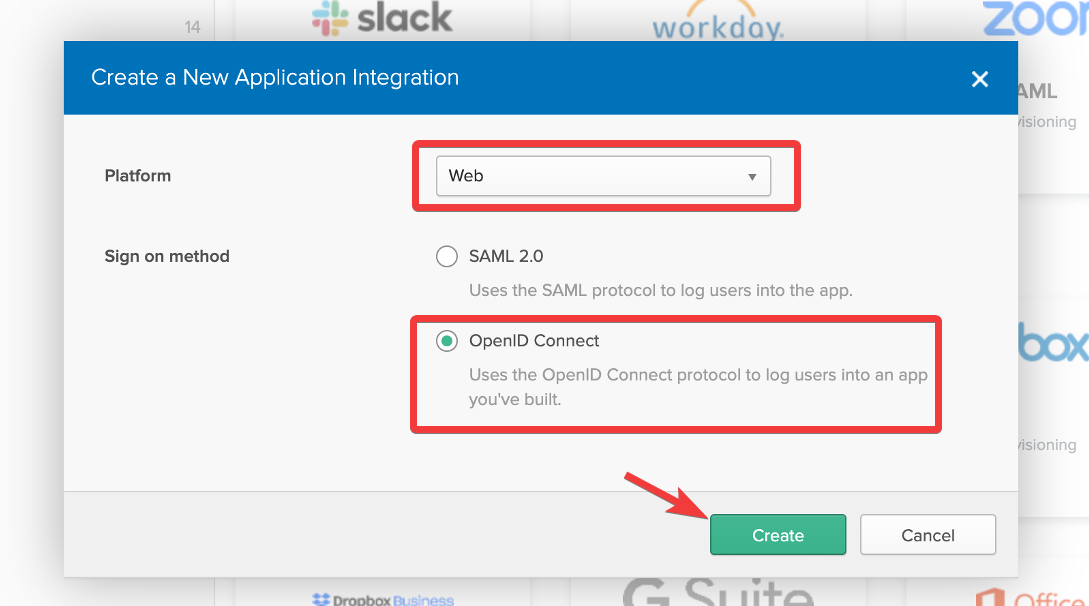
Task: Open the Platform dropdown
Action: 603,176
